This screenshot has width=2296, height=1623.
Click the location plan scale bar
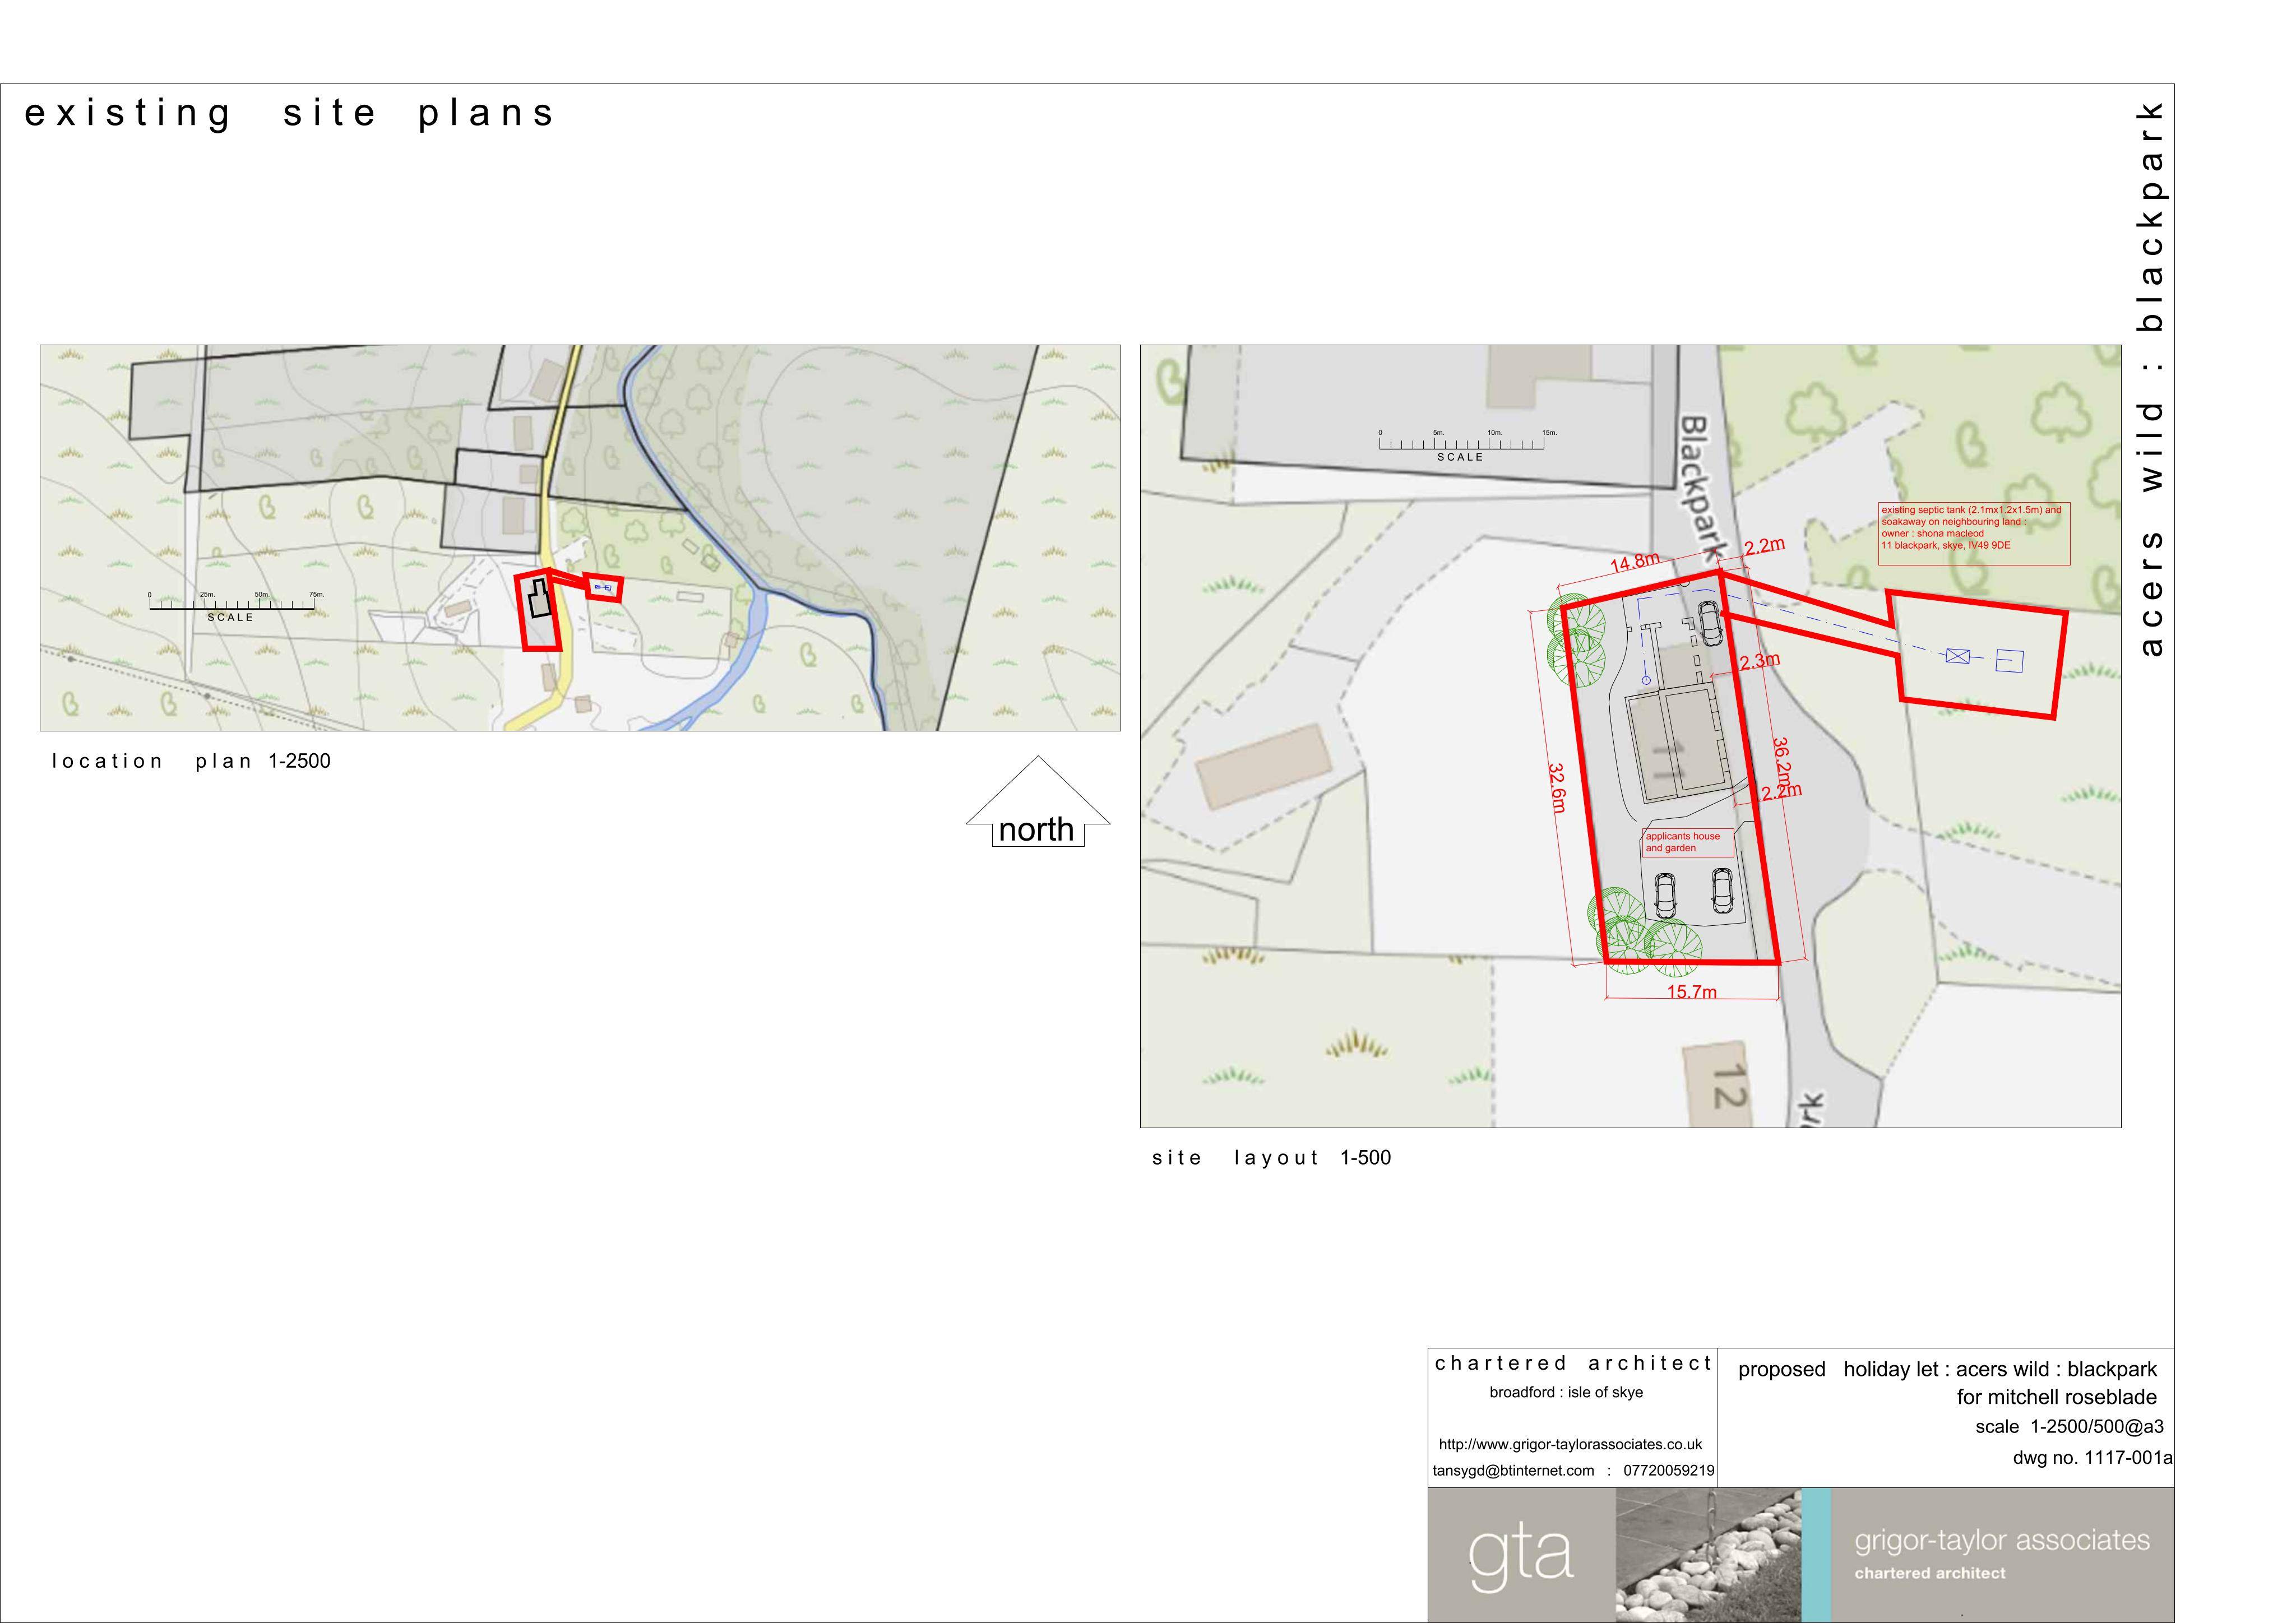coord(231,606)
